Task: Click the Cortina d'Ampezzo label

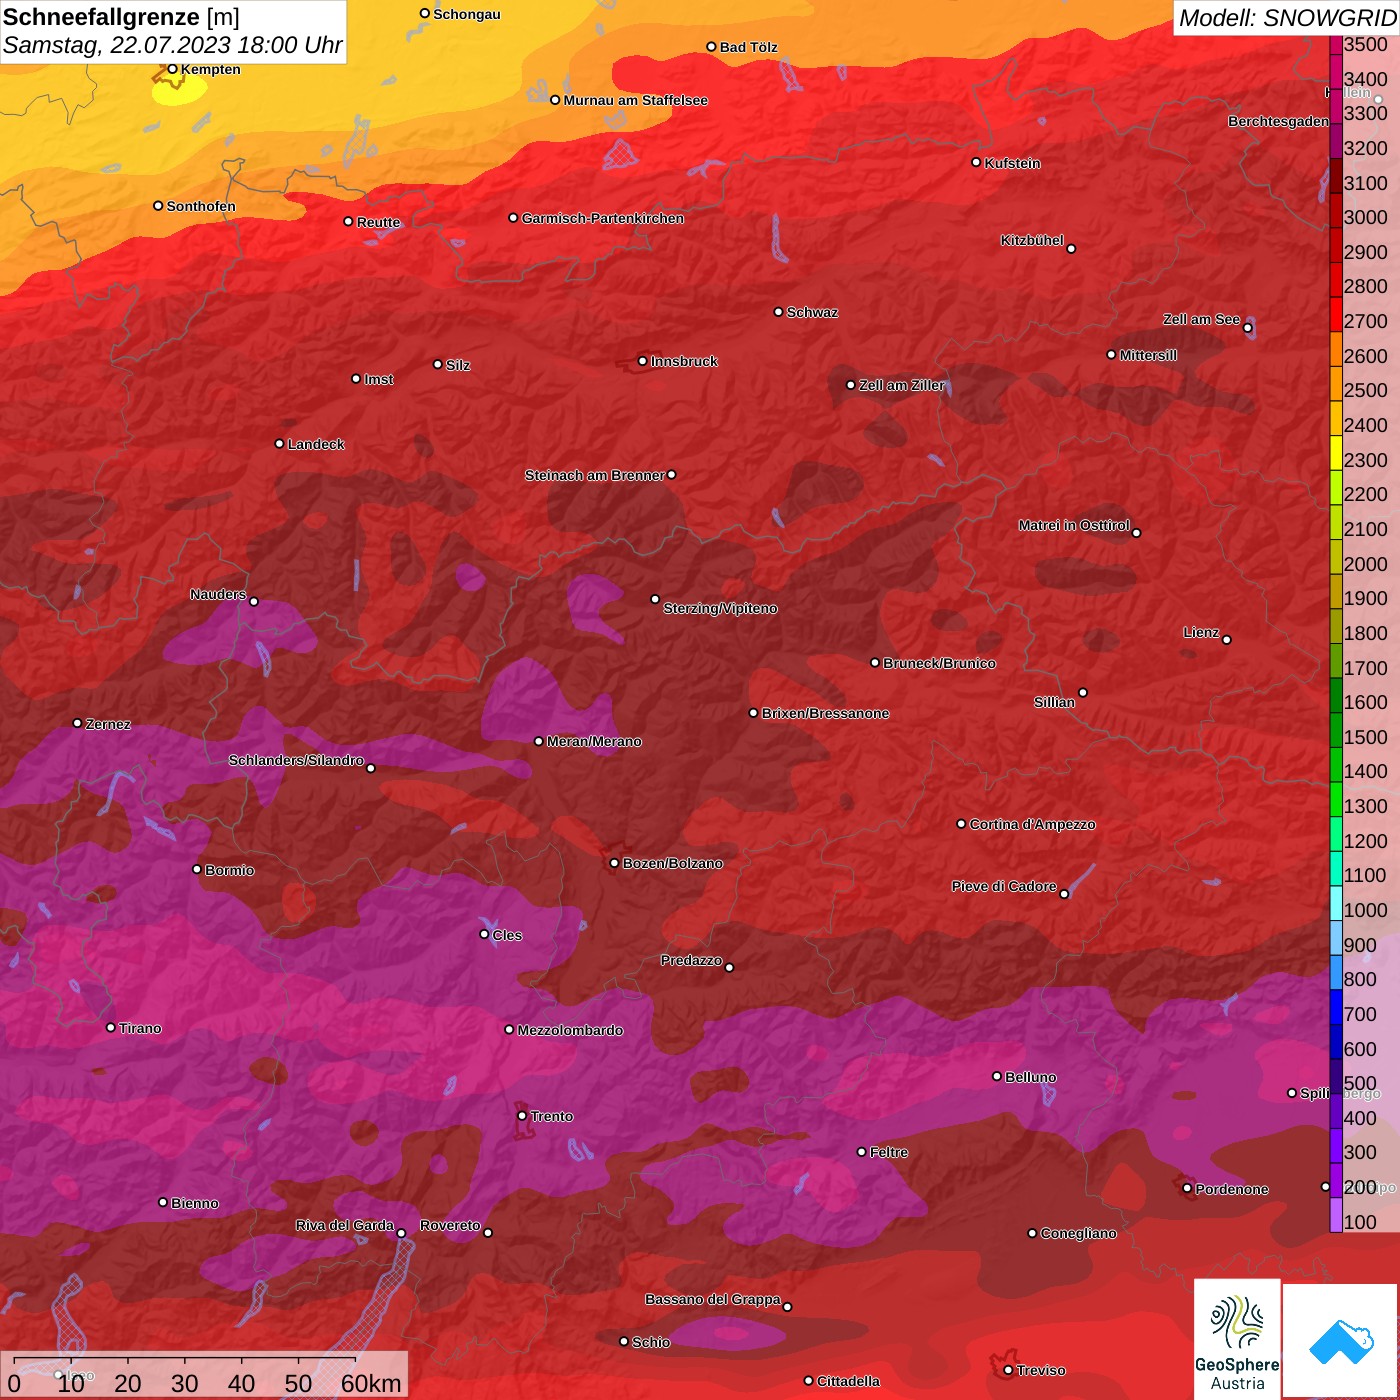Action: tap(1032, 824)
